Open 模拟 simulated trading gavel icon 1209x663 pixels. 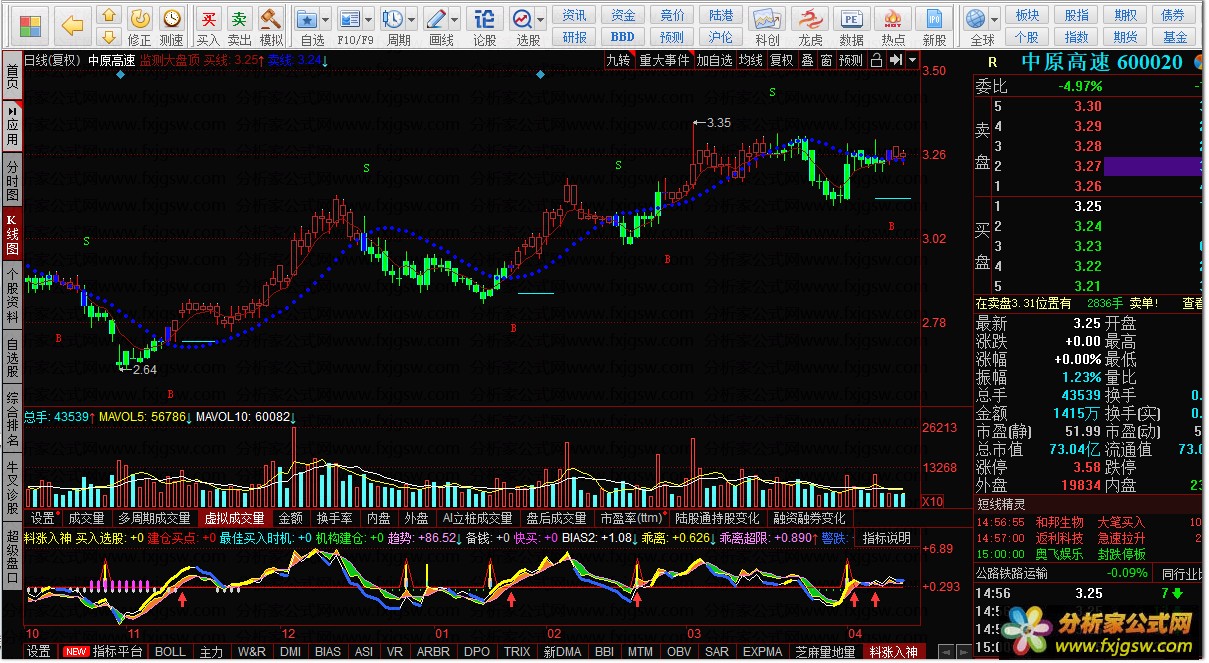coord(271,24)
